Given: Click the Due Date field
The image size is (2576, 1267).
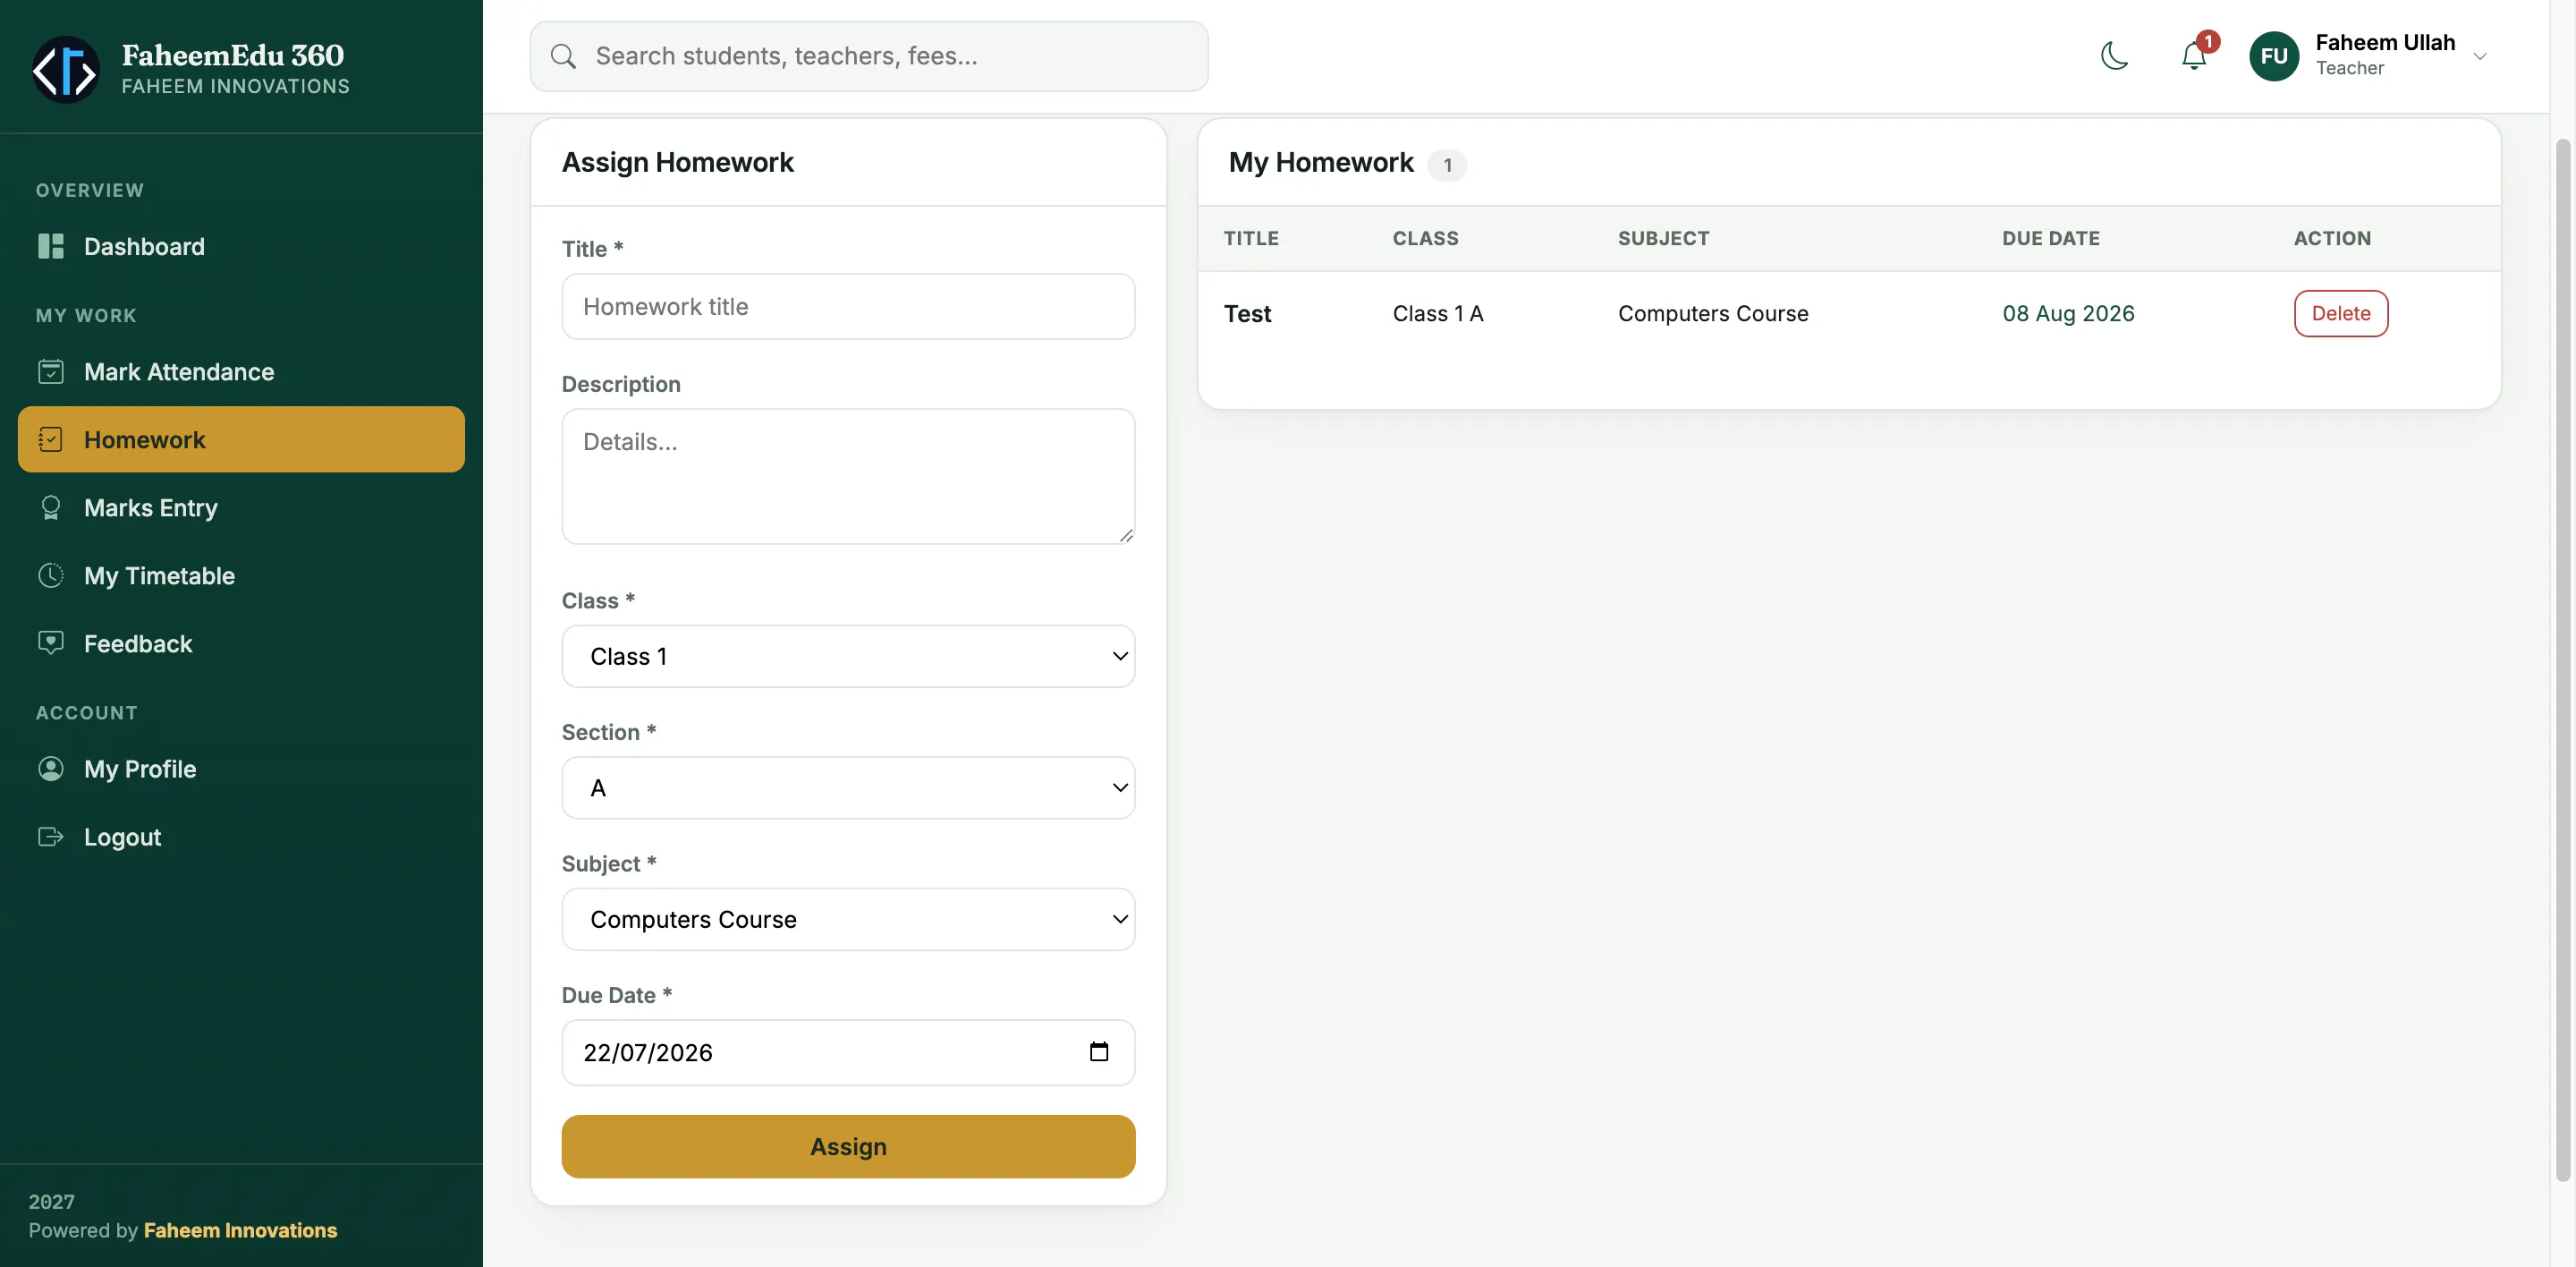Looking at the screenshot, I should (x=848, y=1052).
